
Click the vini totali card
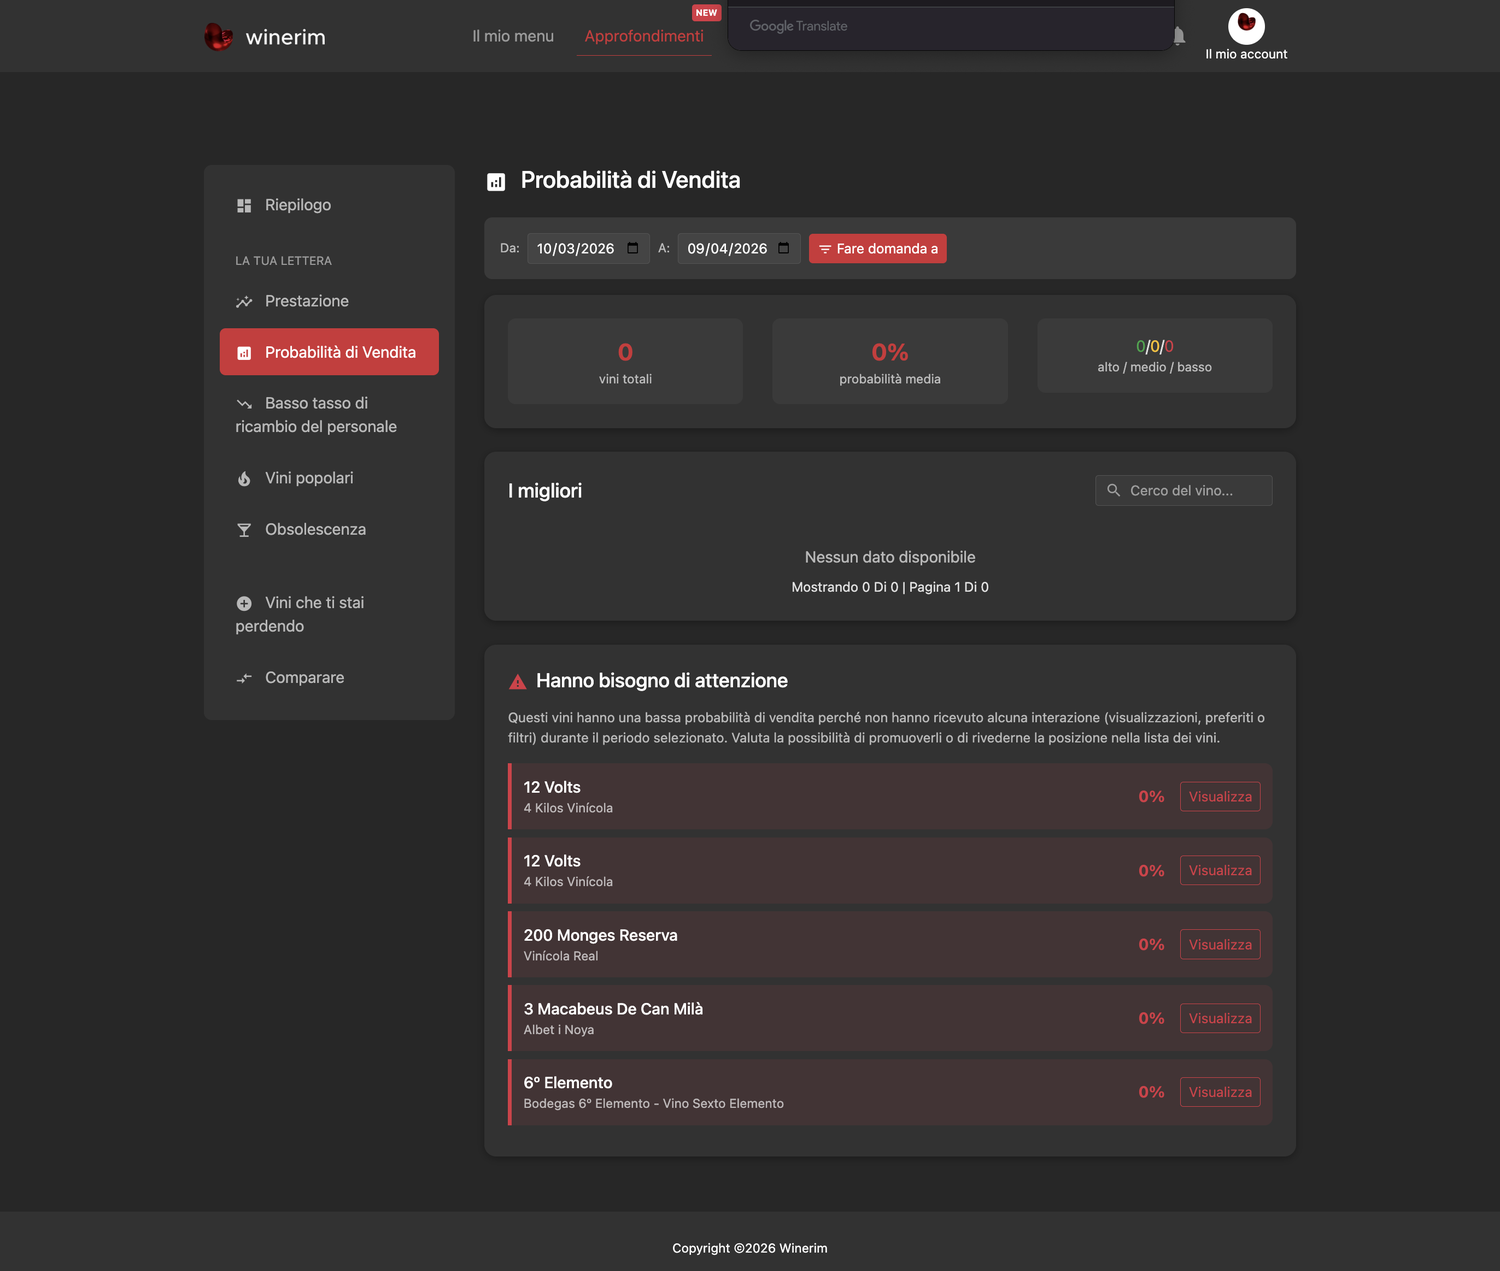coord(625,361)
